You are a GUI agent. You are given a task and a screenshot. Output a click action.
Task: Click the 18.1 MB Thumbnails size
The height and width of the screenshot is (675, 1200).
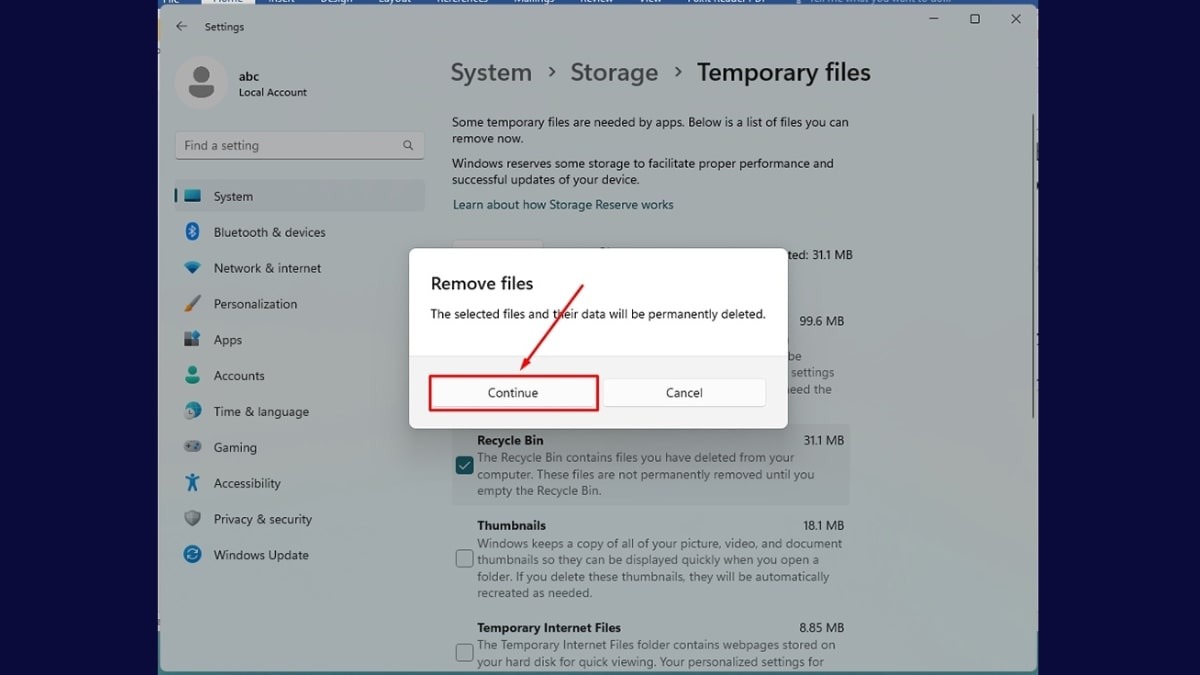coord(823,526)
